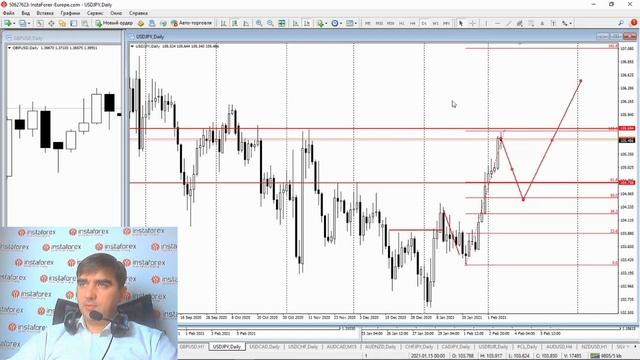Select the M1 timeframe
The height and width of the screenshot is (360, 640).
click(x=368, y=23)
